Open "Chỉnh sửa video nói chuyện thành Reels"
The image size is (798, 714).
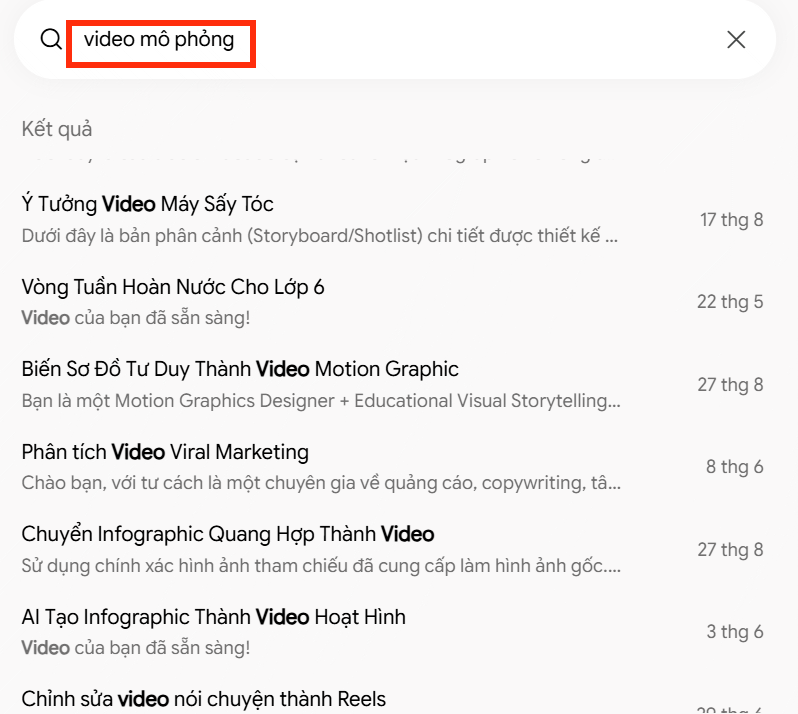[204, 699]
